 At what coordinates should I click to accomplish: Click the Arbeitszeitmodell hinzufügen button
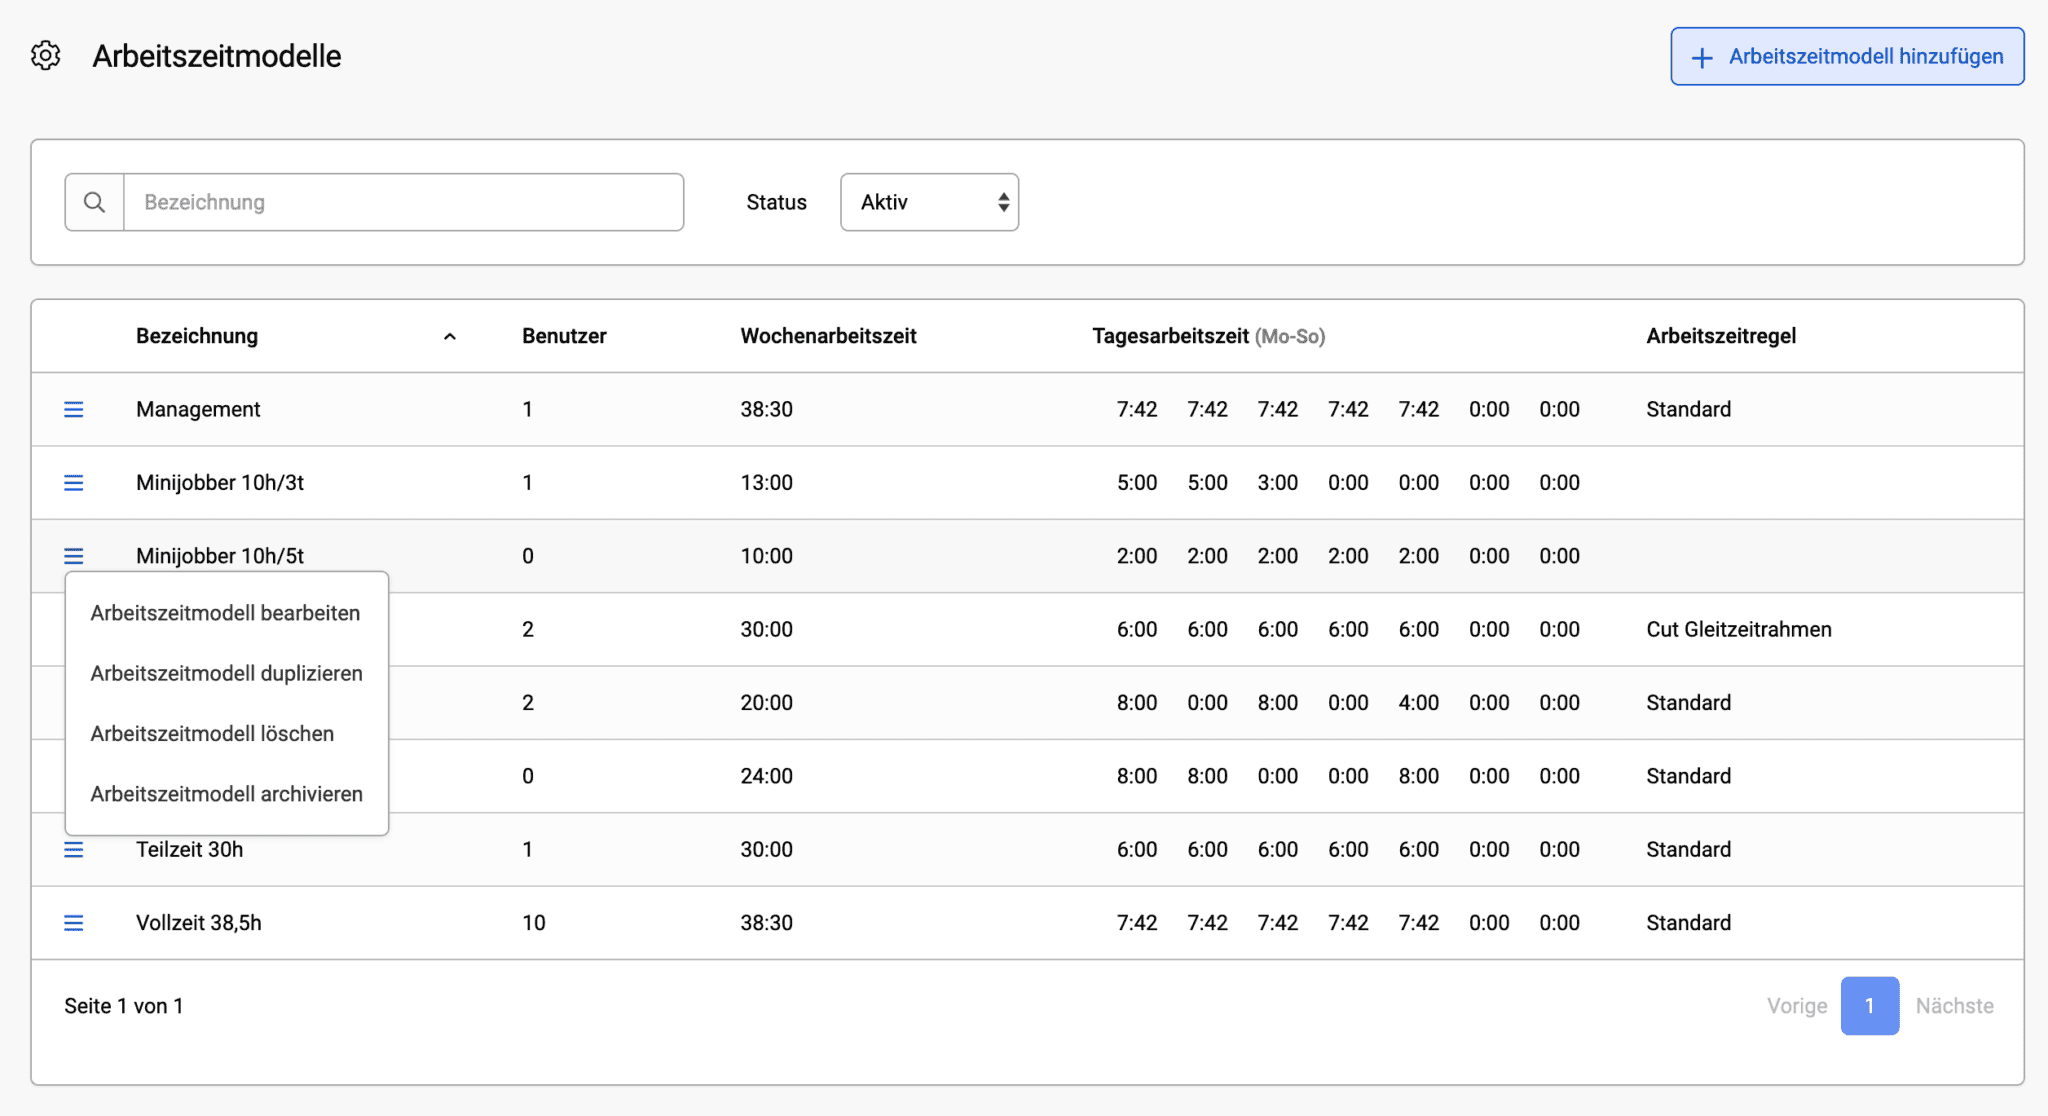tap(1846, 57)
